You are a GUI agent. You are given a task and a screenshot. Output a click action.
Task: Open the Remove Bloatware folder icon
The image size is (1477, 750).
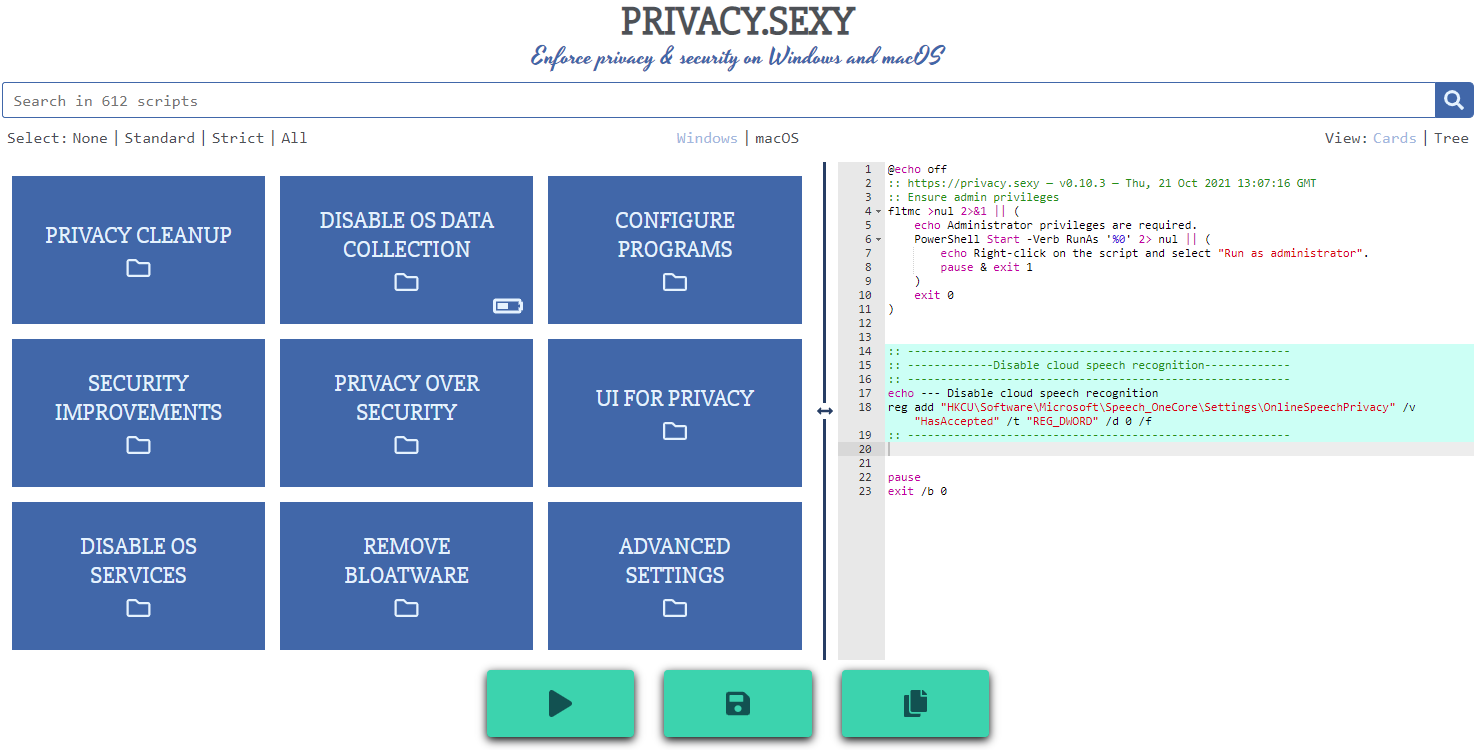point(406,608)
